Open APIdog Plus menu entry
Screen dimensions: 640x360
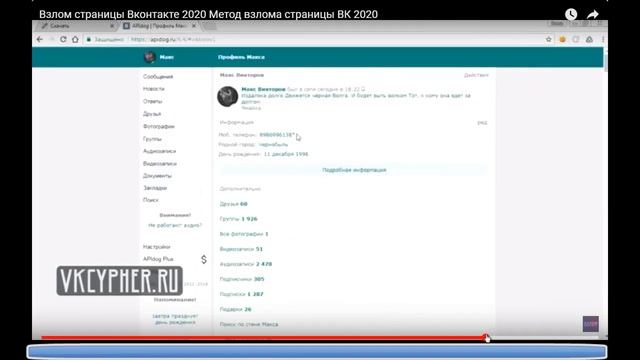pyautogui.click(x=158, y=259)
